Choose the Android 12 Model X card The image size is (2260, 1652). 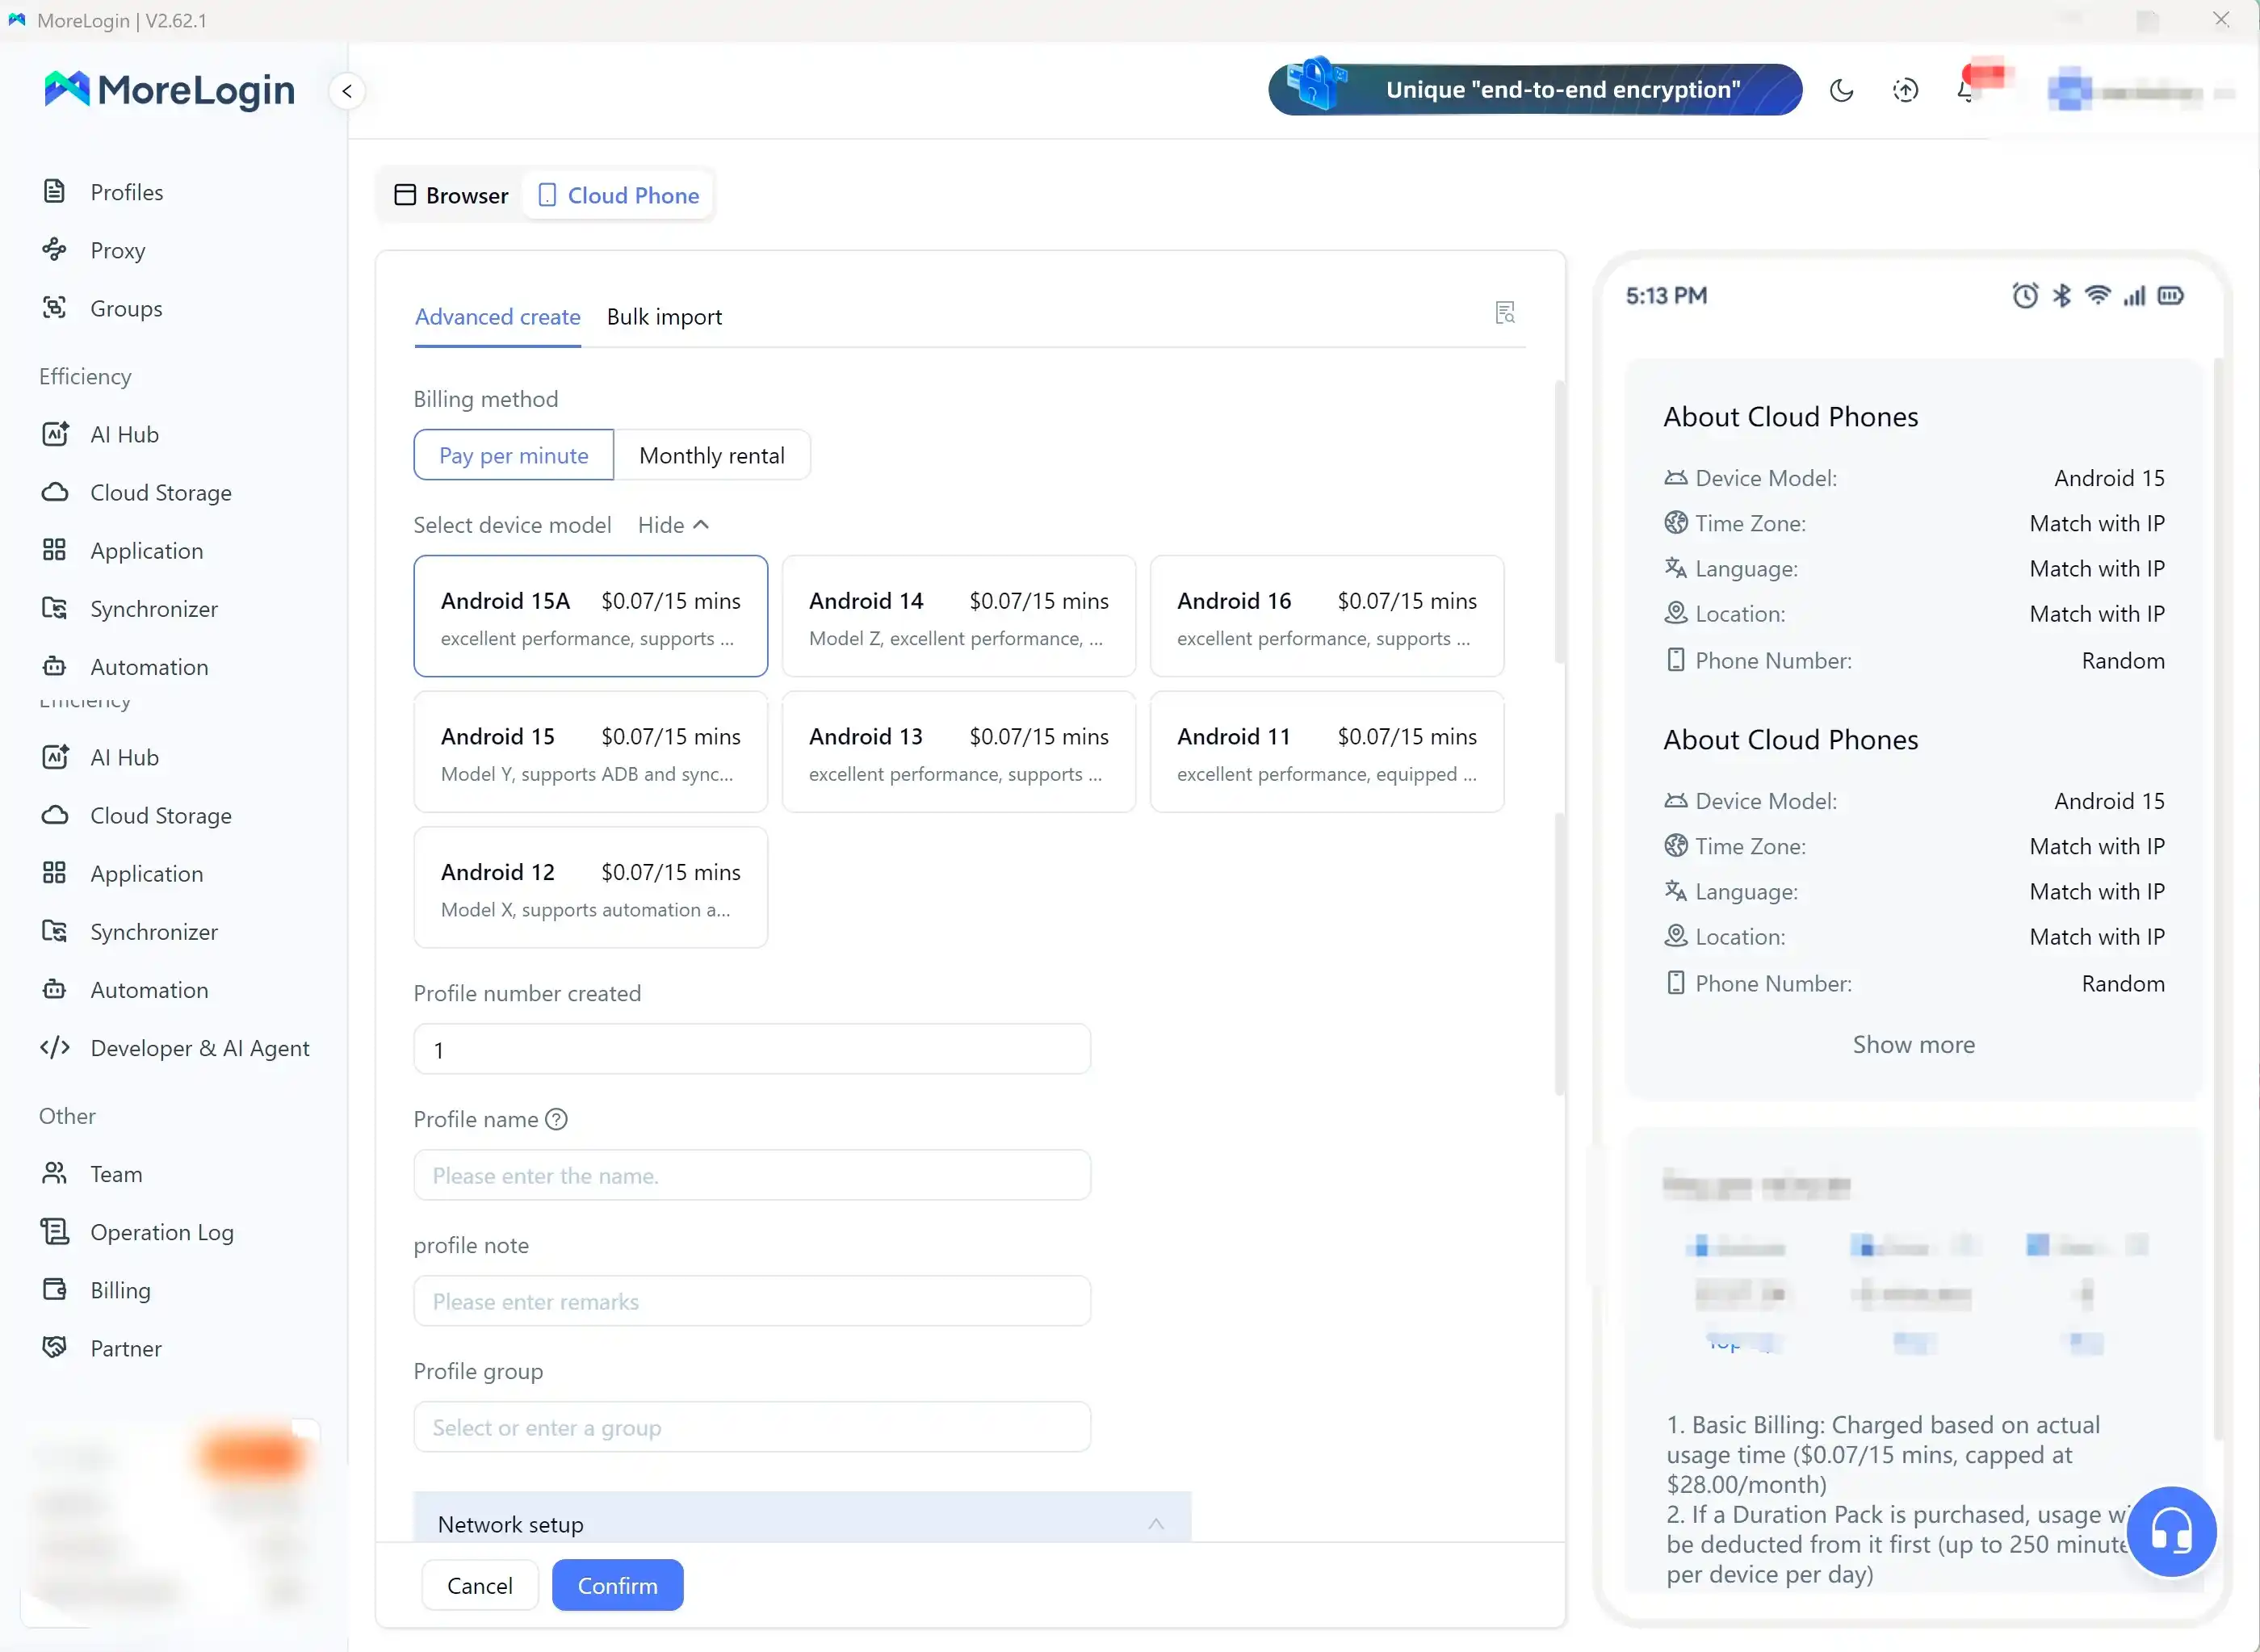[x=591, y=887]
